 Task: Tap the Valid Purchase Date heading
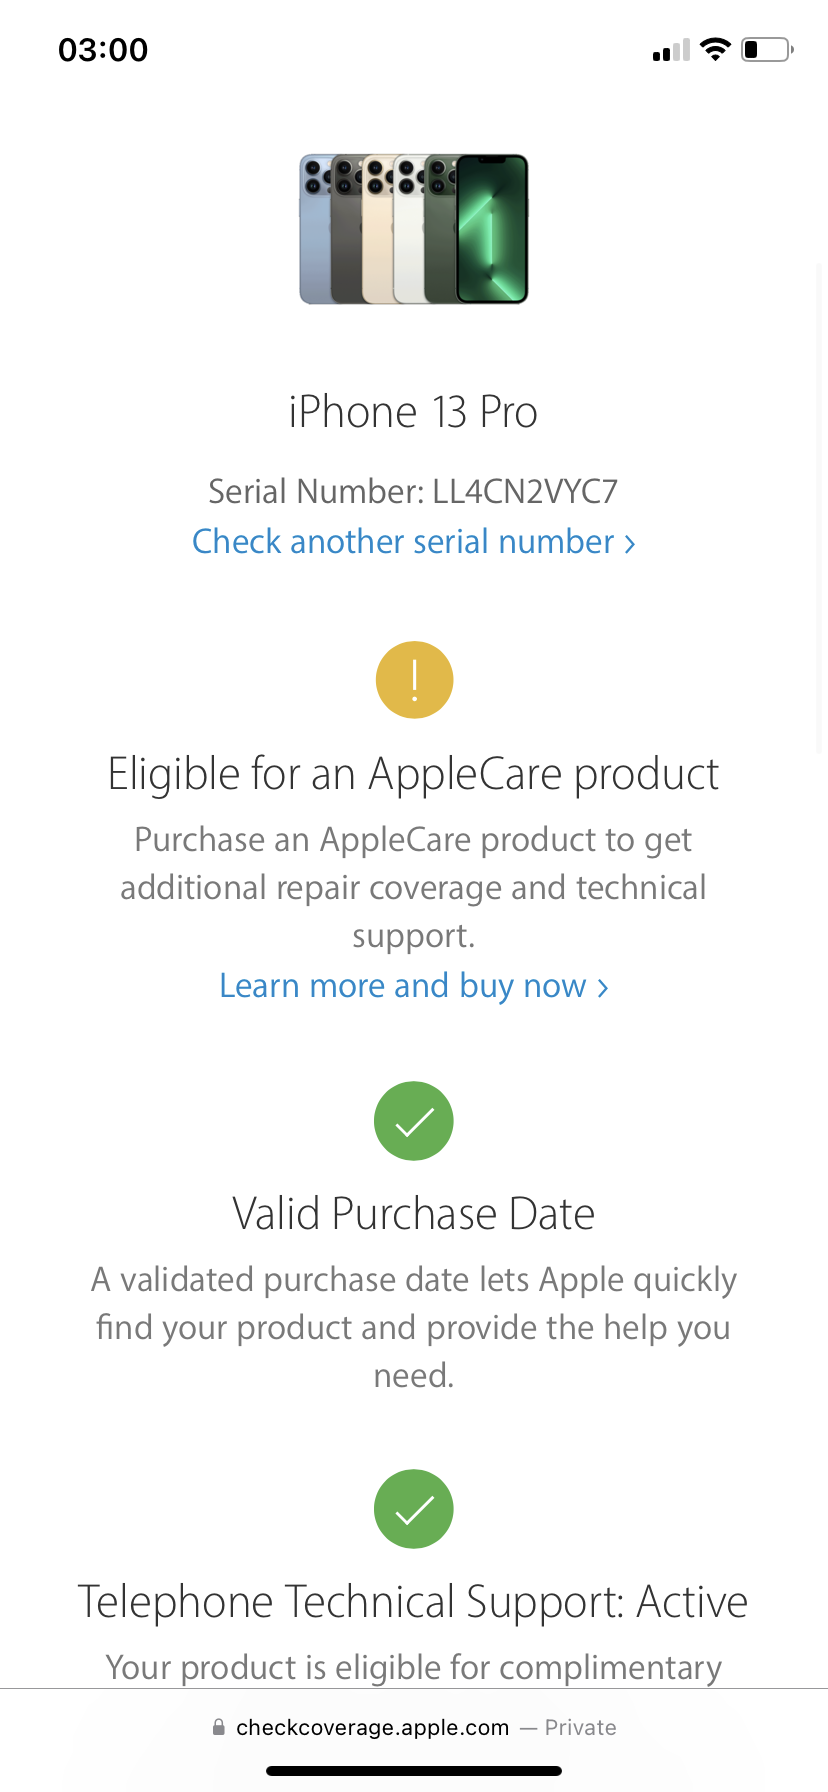coord(413,1214)
